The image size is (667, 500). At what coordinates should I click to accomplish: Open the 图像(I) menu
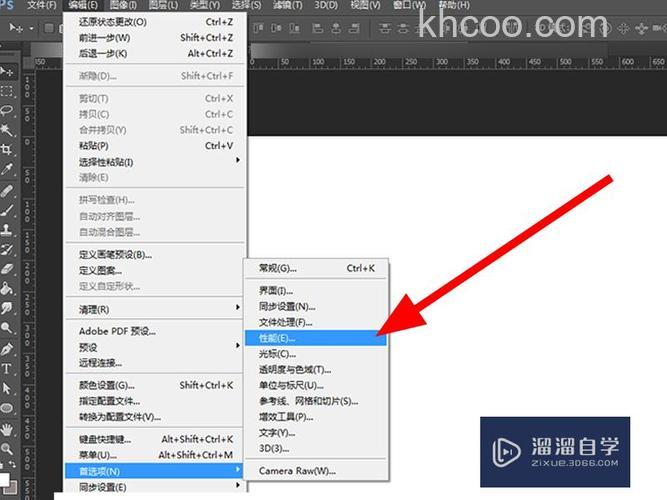[x=123, y=6]
